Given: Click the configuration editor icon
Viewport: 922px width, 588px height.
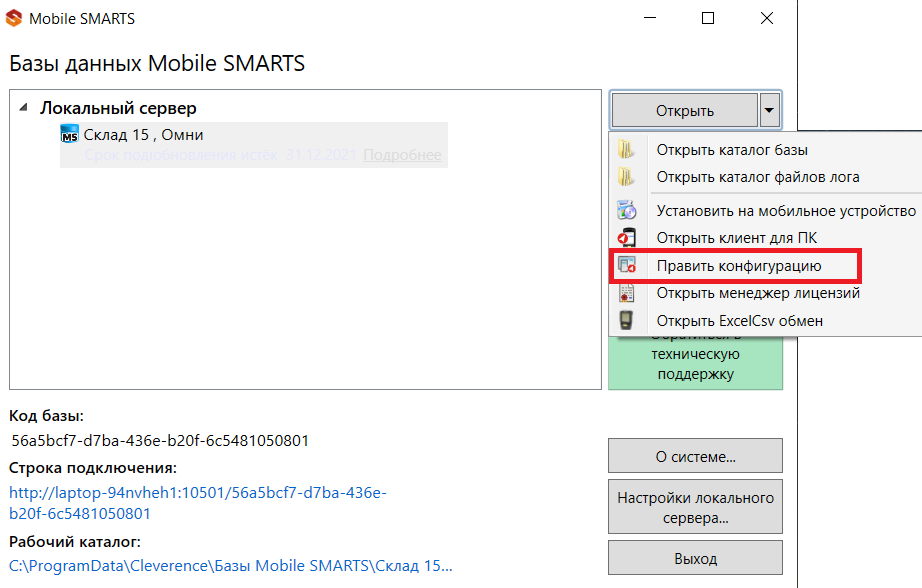Looking at the screenshot, I should [x=627, y=266].
